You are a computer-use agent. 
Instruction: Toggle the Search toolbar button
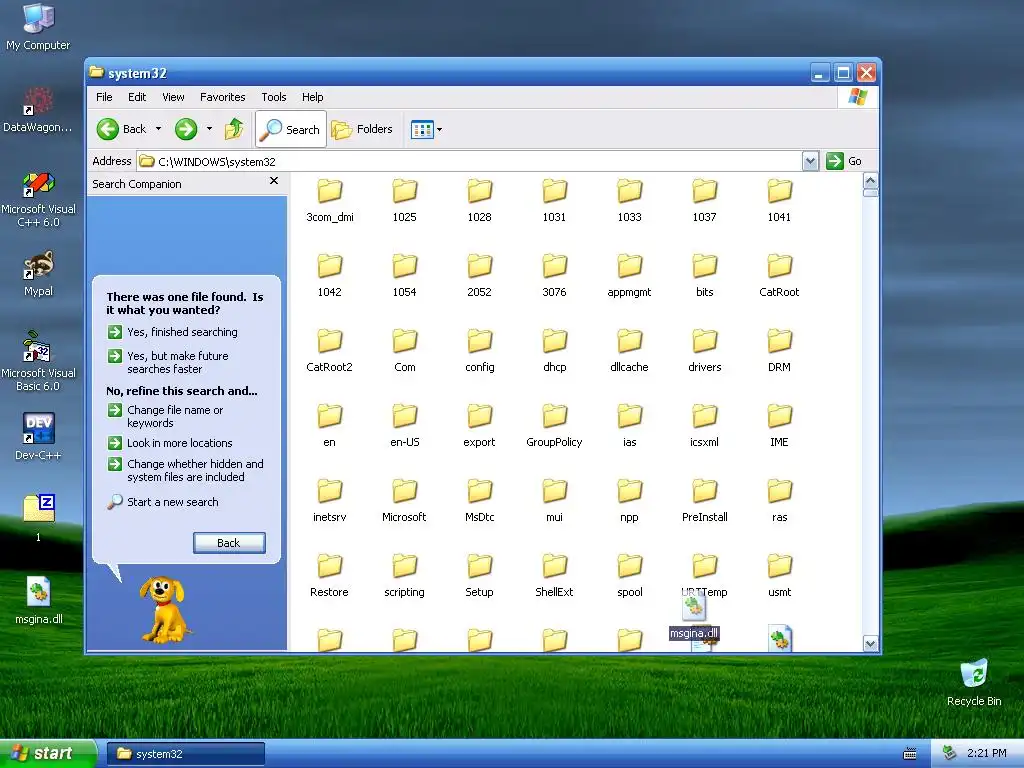[291, 129]
